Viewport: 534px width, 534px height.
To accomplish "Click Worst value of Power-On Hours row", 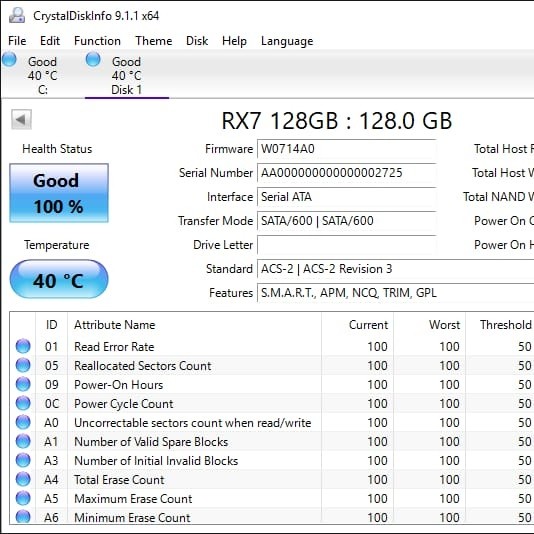I will 449,385.
